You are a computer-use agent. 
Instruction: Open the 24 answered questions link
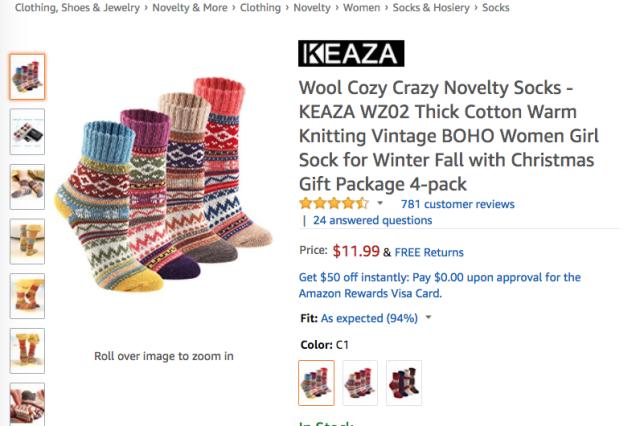click(x=372, y=220)
